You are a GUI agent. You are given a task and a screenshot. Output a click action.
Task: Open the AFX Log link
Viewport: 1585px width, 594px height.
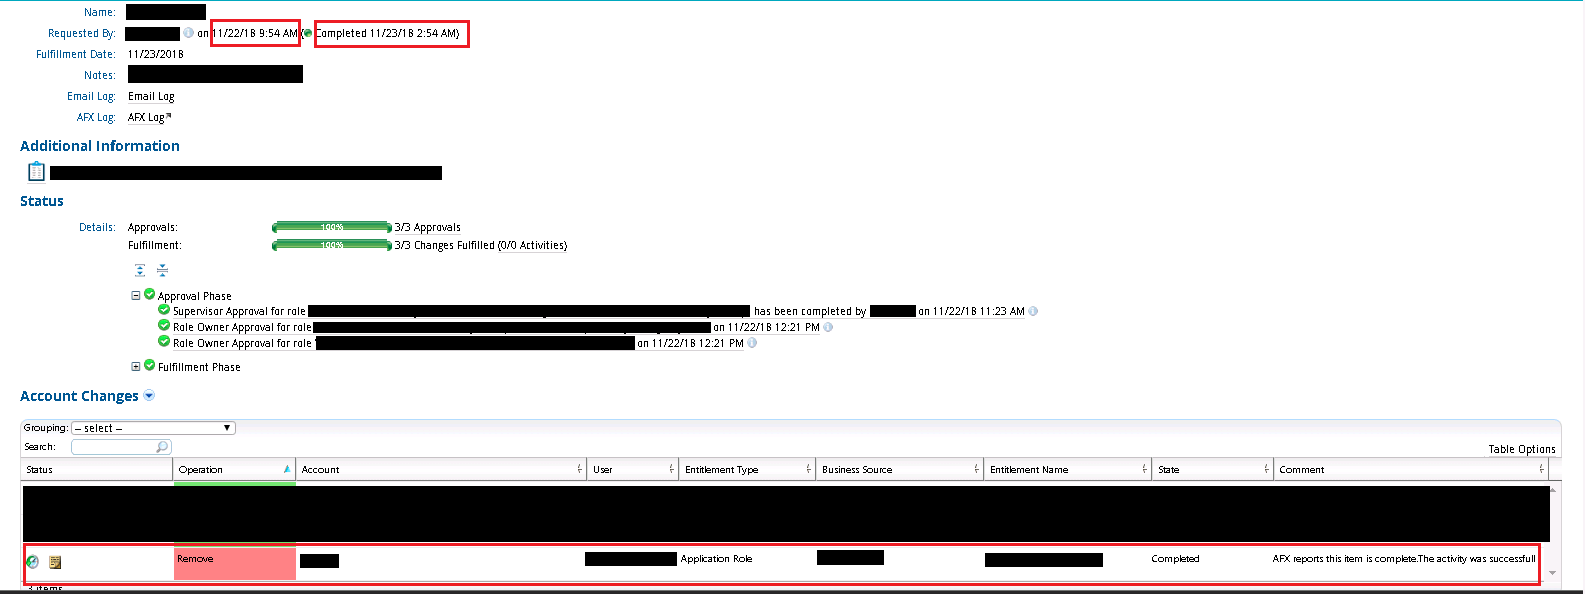point(148,118)
